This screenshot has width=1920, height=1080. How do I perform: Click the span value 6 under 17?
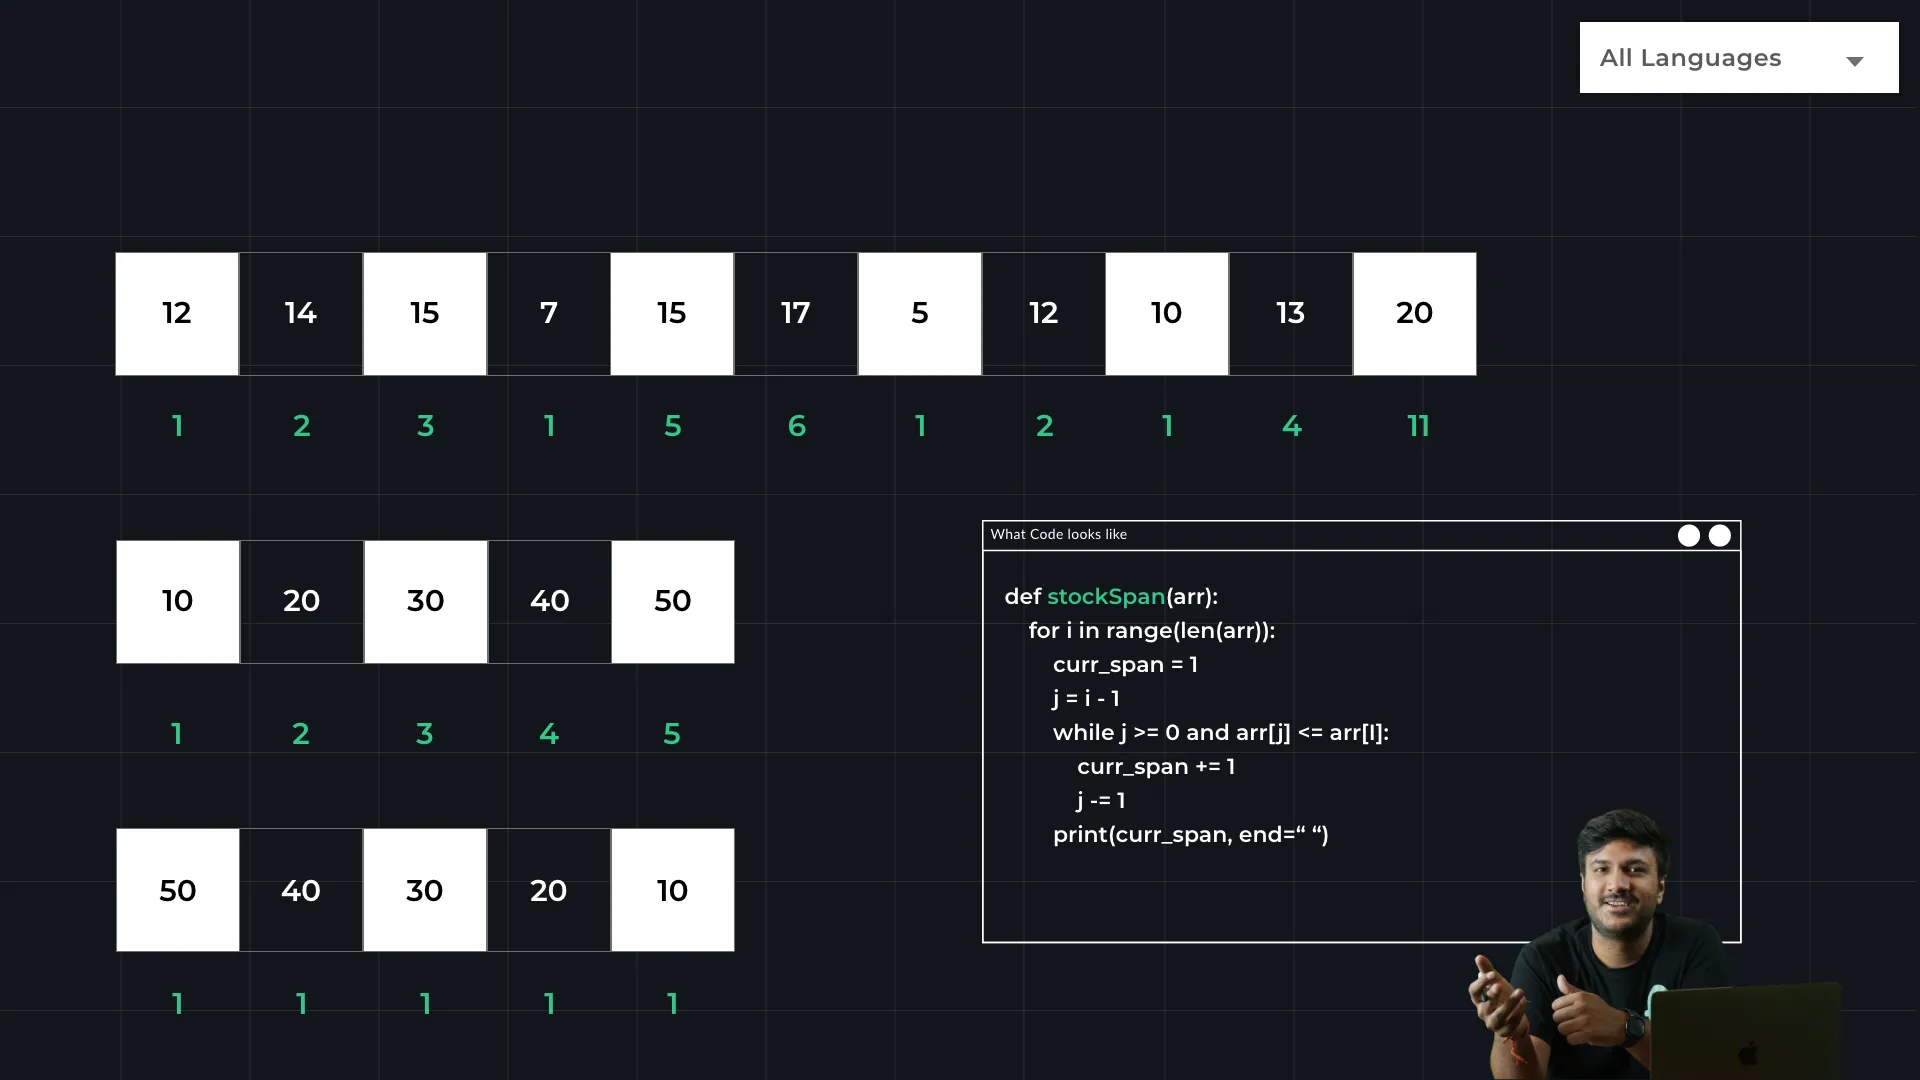point(796,426)
